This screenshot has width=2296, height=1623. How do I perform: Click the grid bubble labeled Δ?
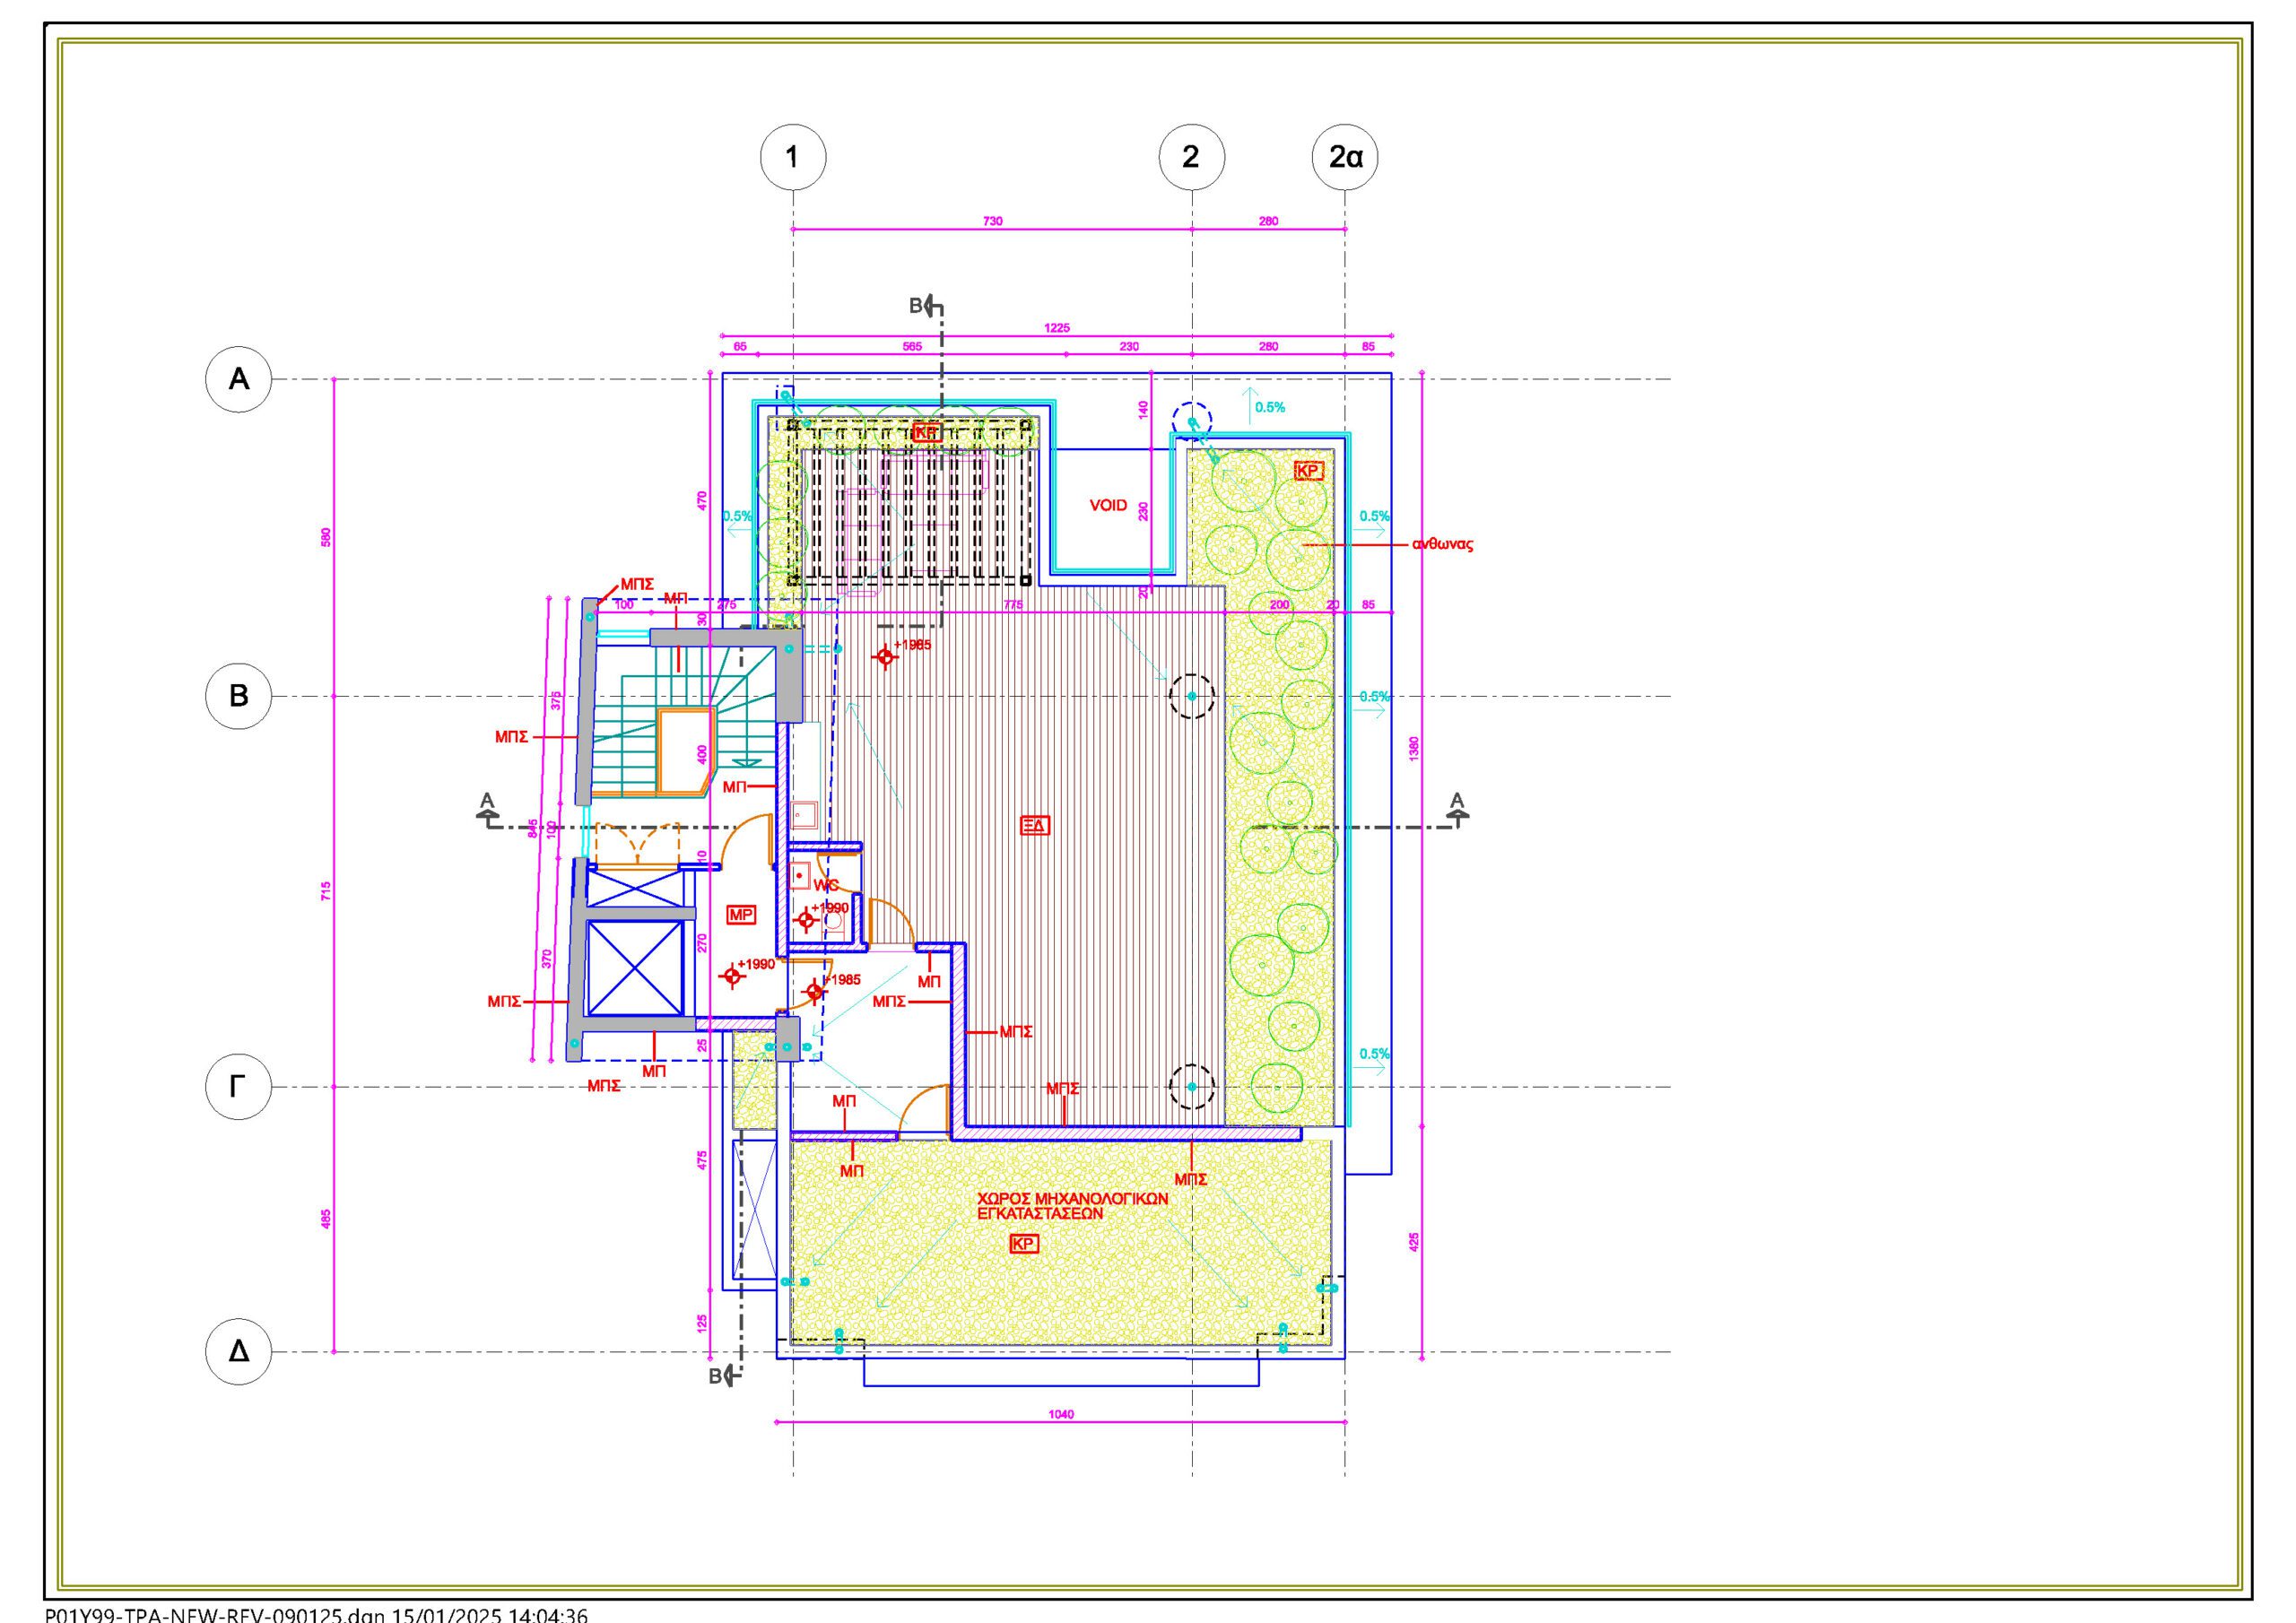[238, 1352]
